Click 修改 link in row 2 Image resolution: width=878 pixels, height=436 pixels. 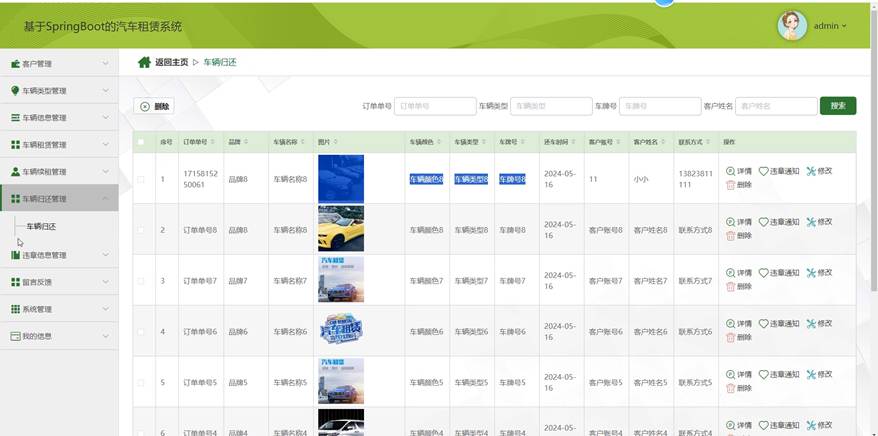tap(825, 222)
